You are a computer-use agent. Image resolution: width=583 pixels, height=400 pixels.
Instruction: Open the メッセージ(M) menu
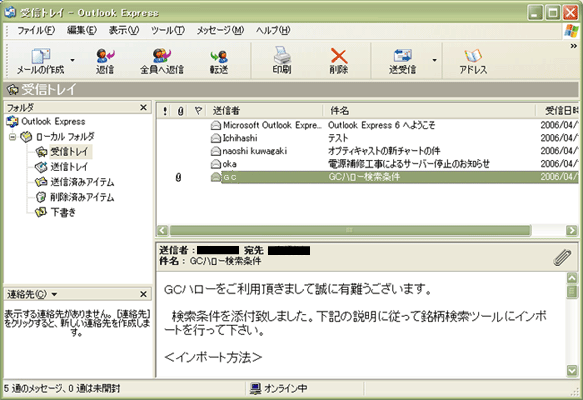(220, 30)
